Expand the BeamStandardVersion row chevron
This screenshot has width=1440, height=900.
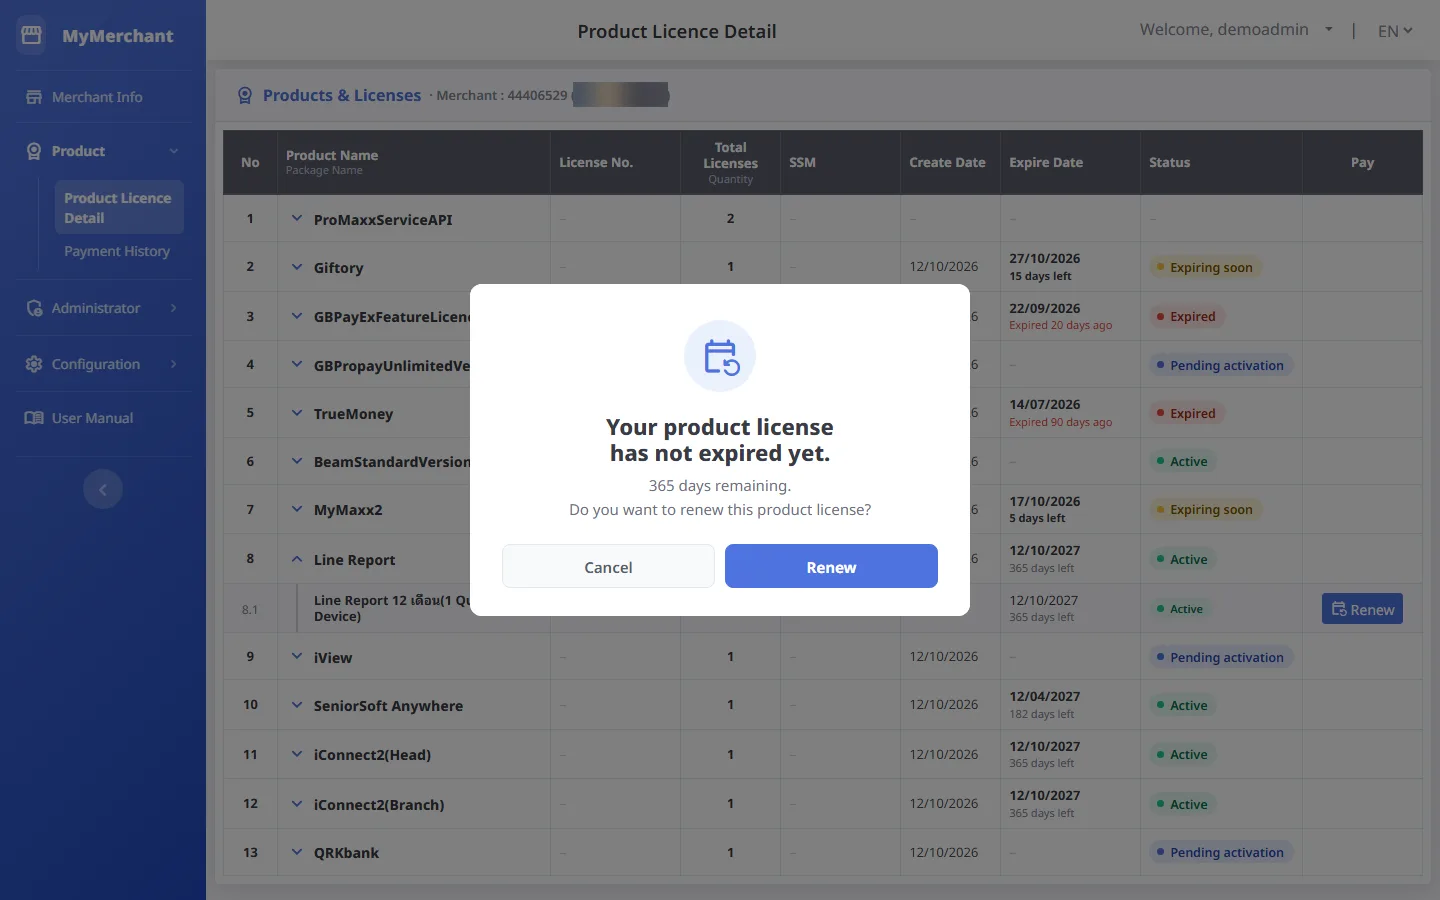(x=297, y=461)
